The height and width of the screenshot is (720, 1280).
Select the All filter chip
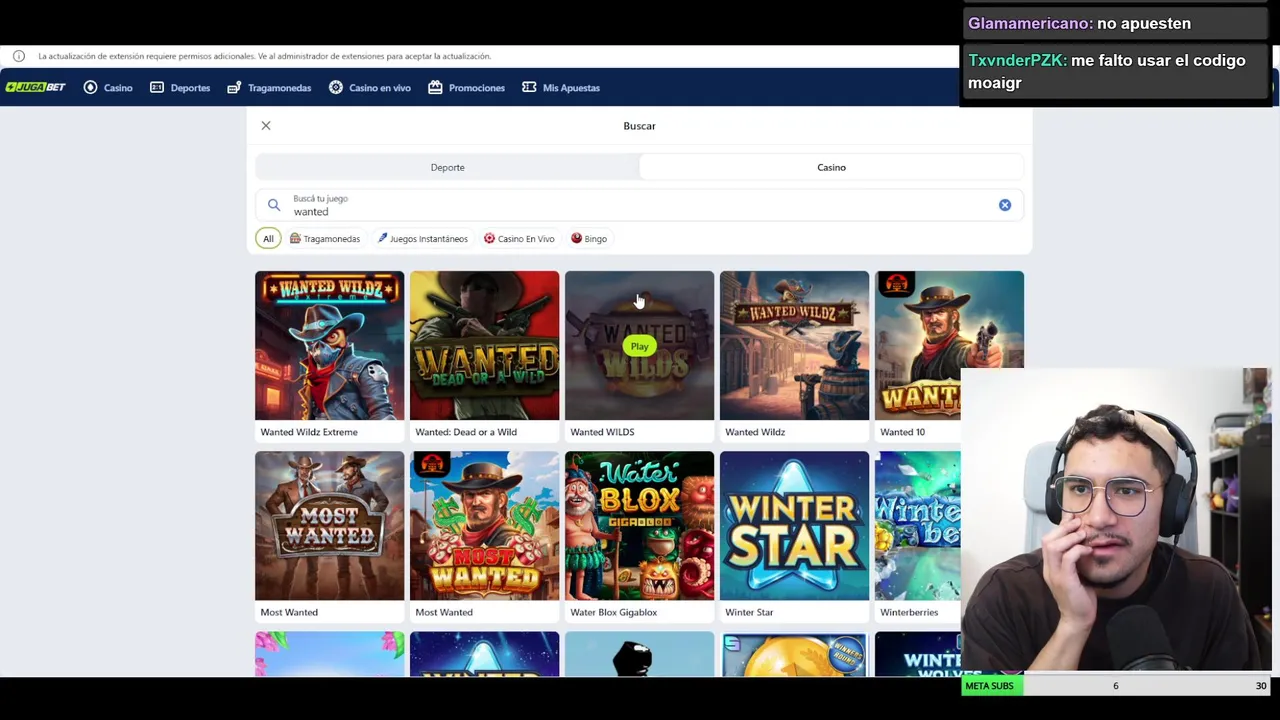pyautogui.click(x=268, y=239)
